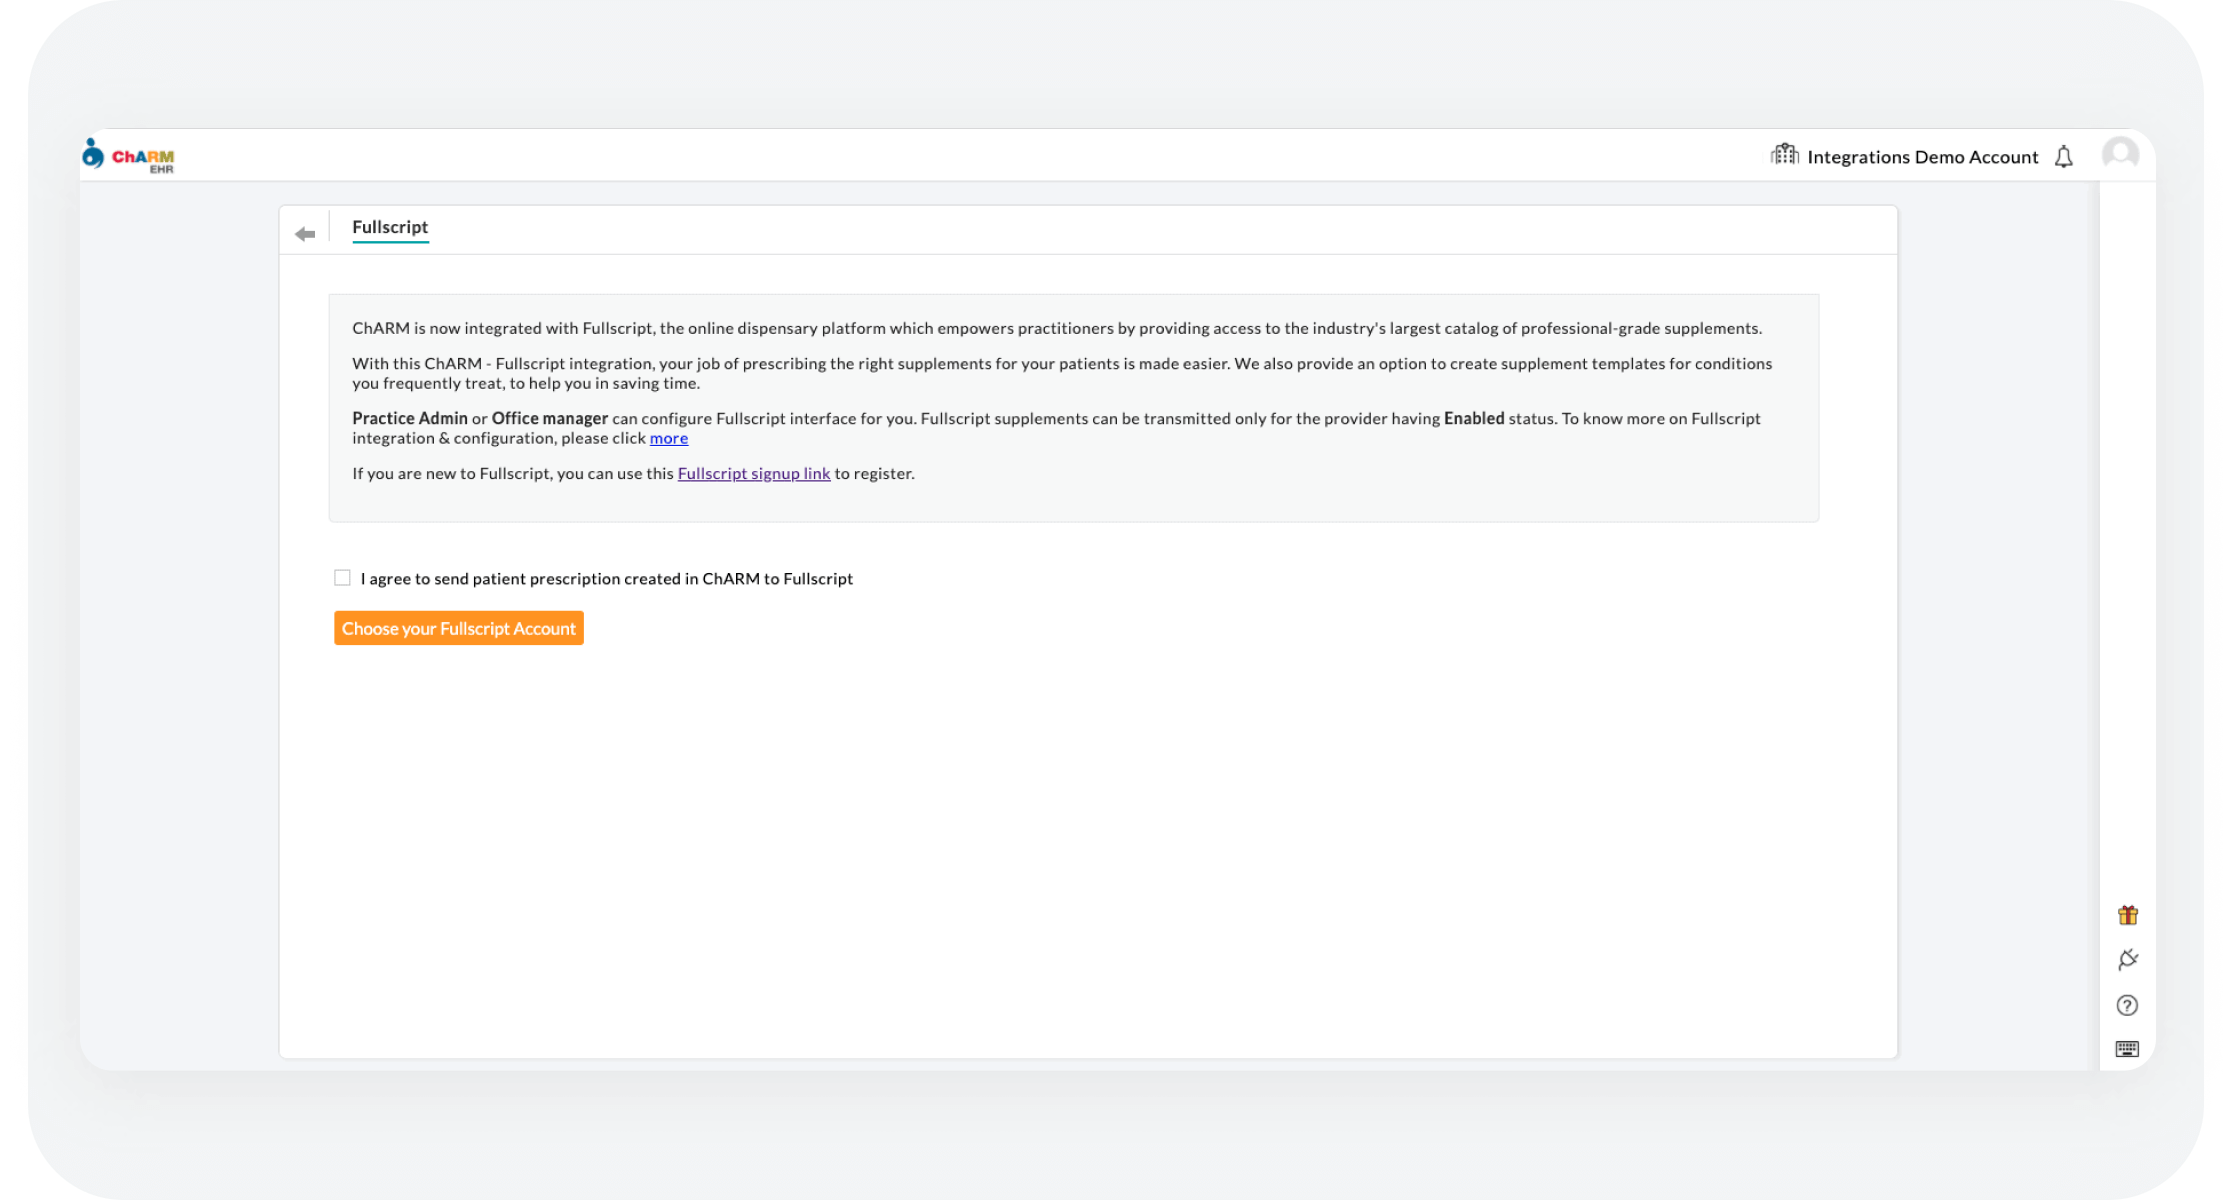This screenshot has width=2236, height=1200.
Task: Open the Fullscript tab
Action: click(390, 227)
